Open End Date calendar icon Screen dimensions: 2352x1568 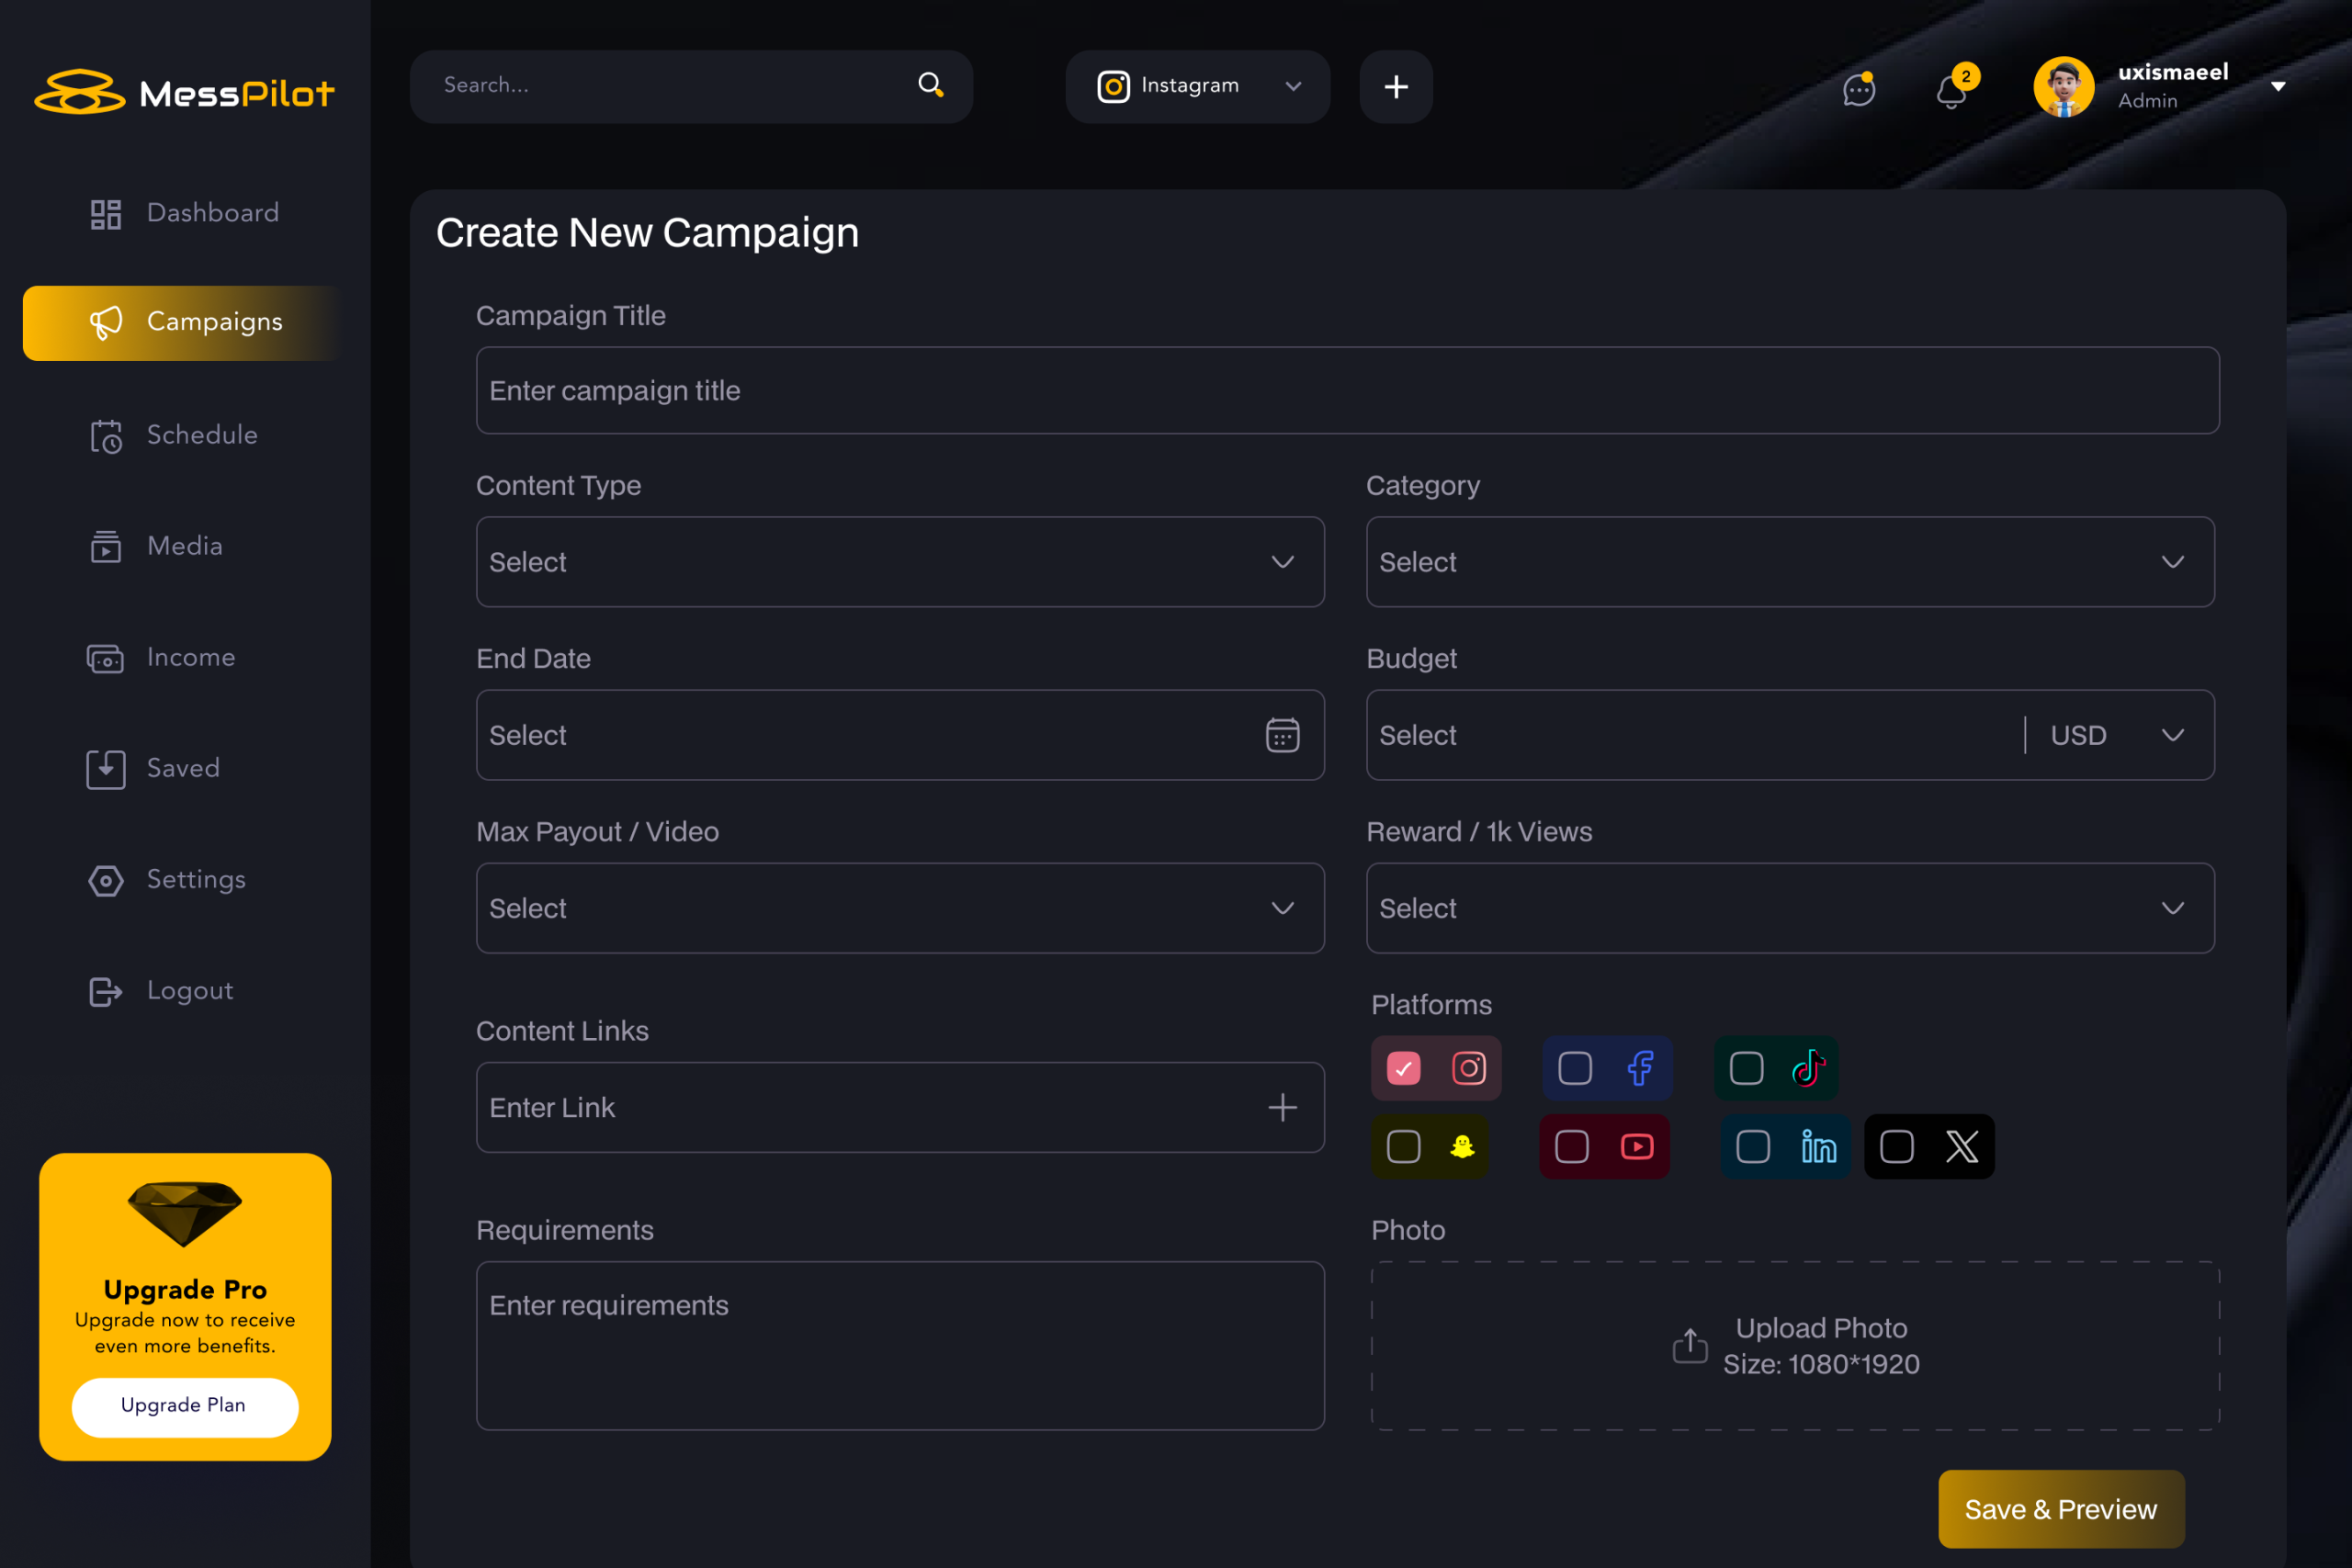(x=1282, y=735)
